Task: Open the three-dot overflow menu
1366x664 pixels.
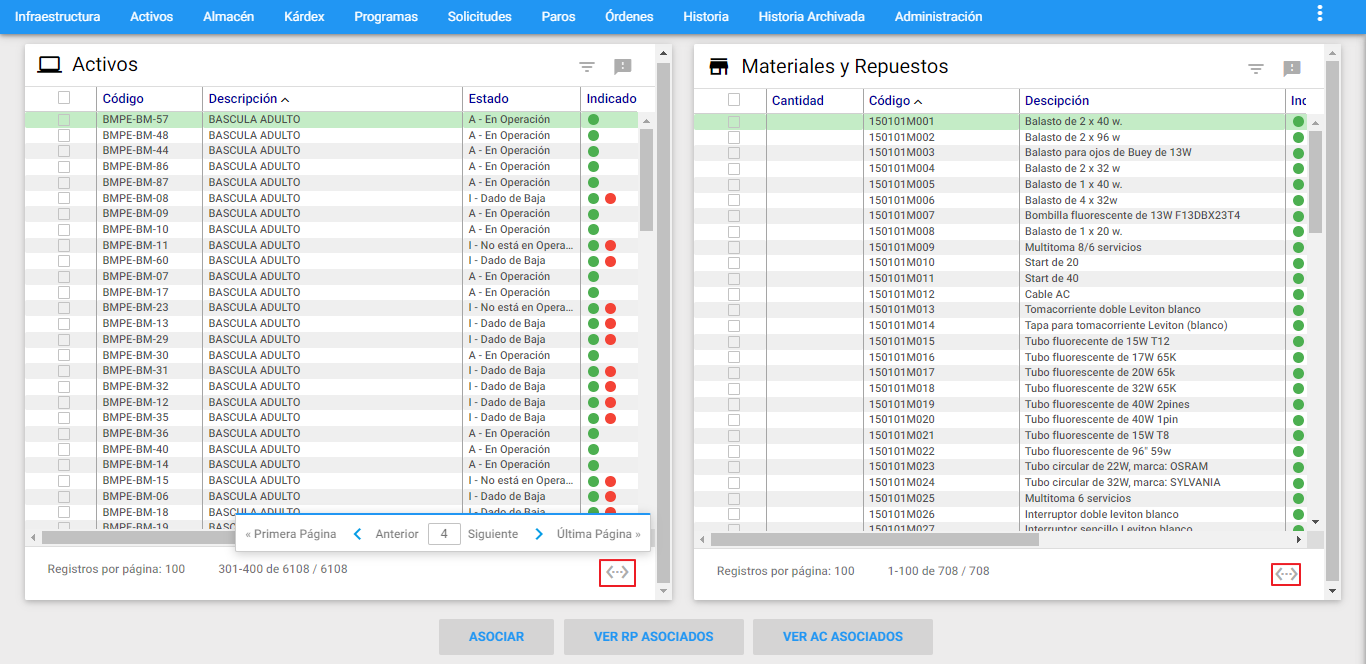Action: (1320, 14)
